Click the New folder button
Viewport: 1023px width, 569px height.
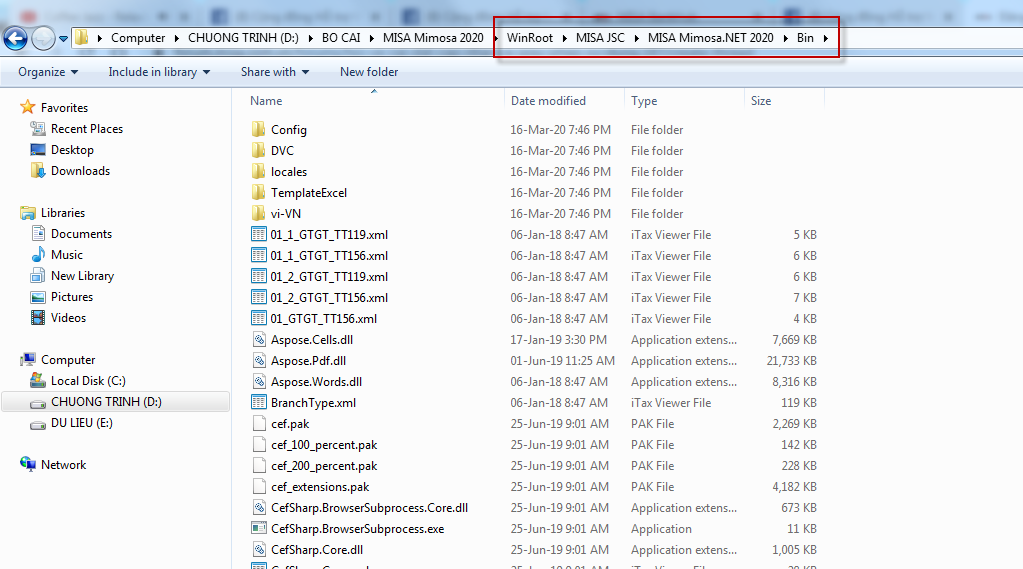point(369,72)
